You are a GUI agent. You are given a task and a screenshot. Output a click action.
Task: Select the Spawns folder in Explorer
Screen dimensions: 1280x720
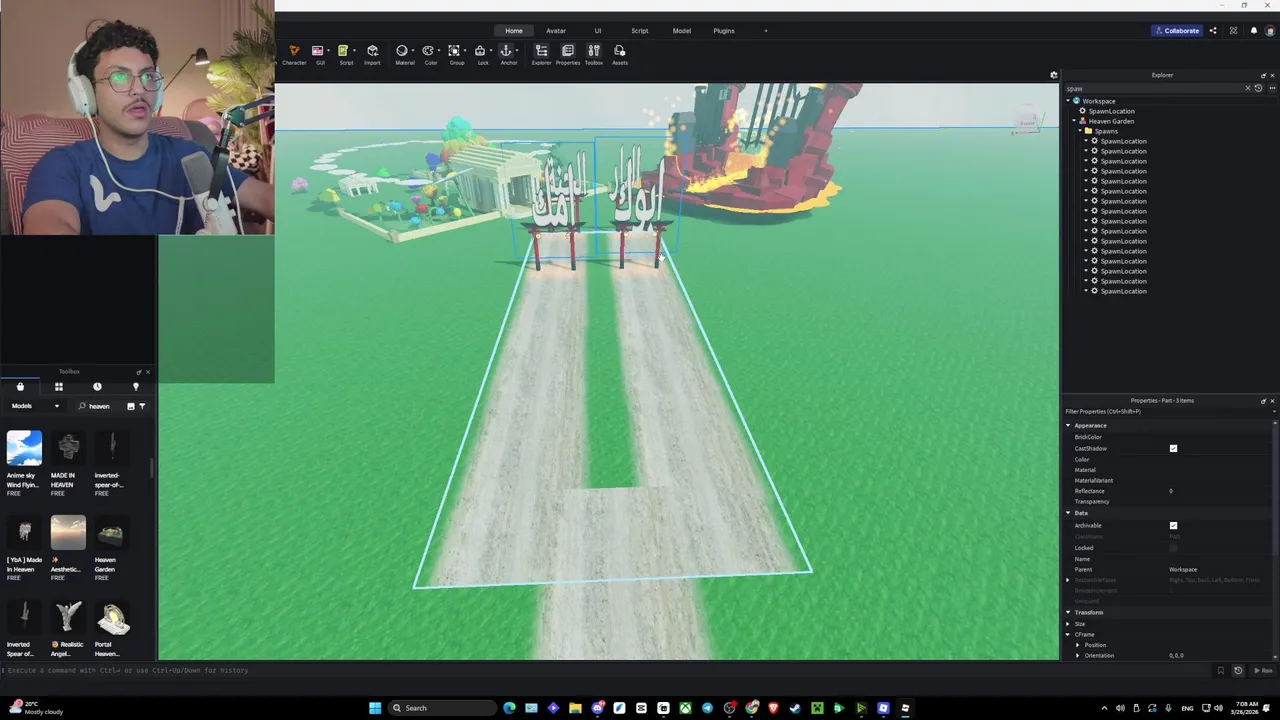(x=1105, y=131)
